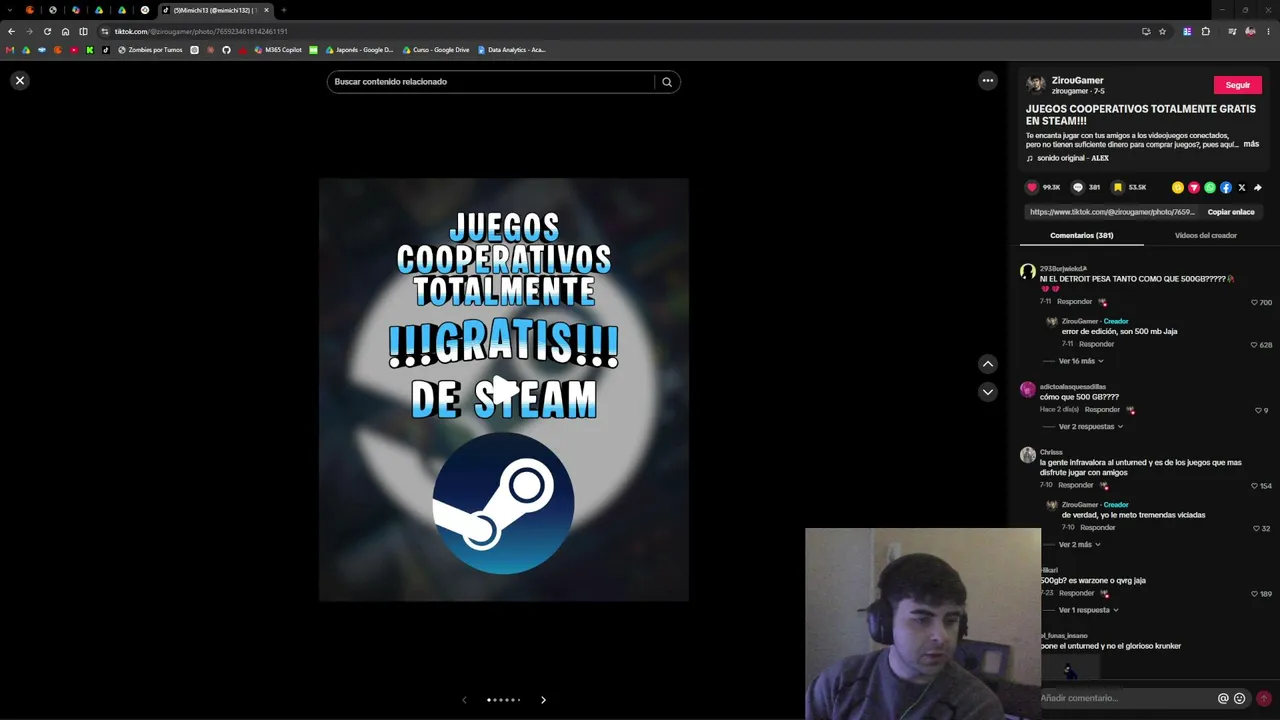The image size is (1280, 720).
Task: Bookmark this page with the star icon
Action: coord(1162,31)
